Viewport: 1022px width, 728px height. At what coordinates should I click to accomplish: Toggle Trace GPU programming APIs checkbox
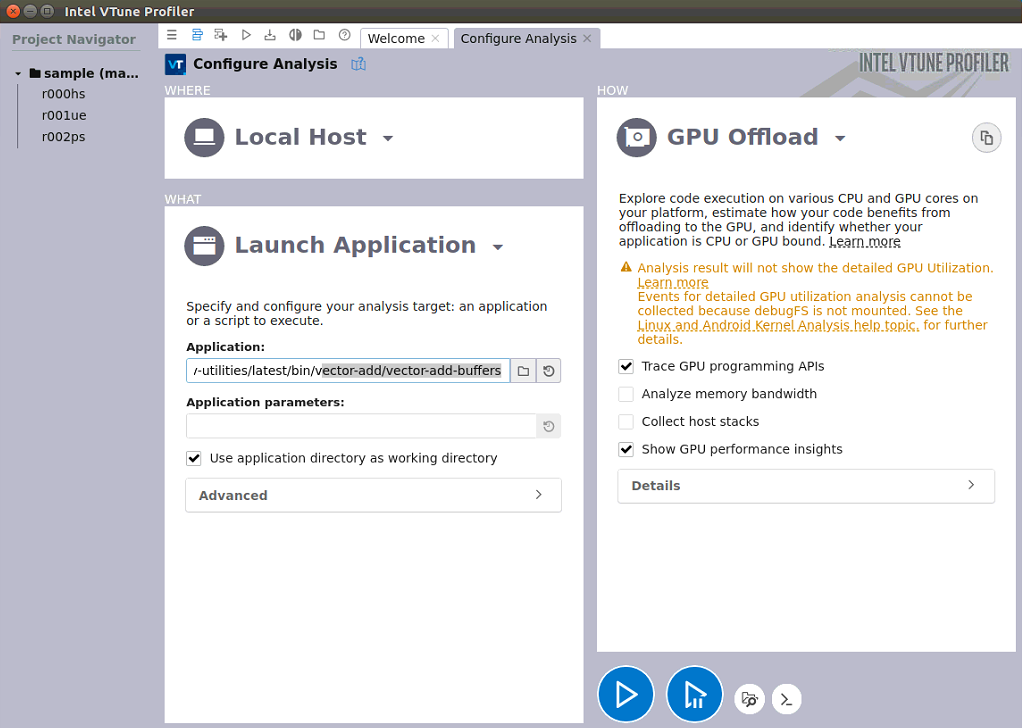point(626,366)
